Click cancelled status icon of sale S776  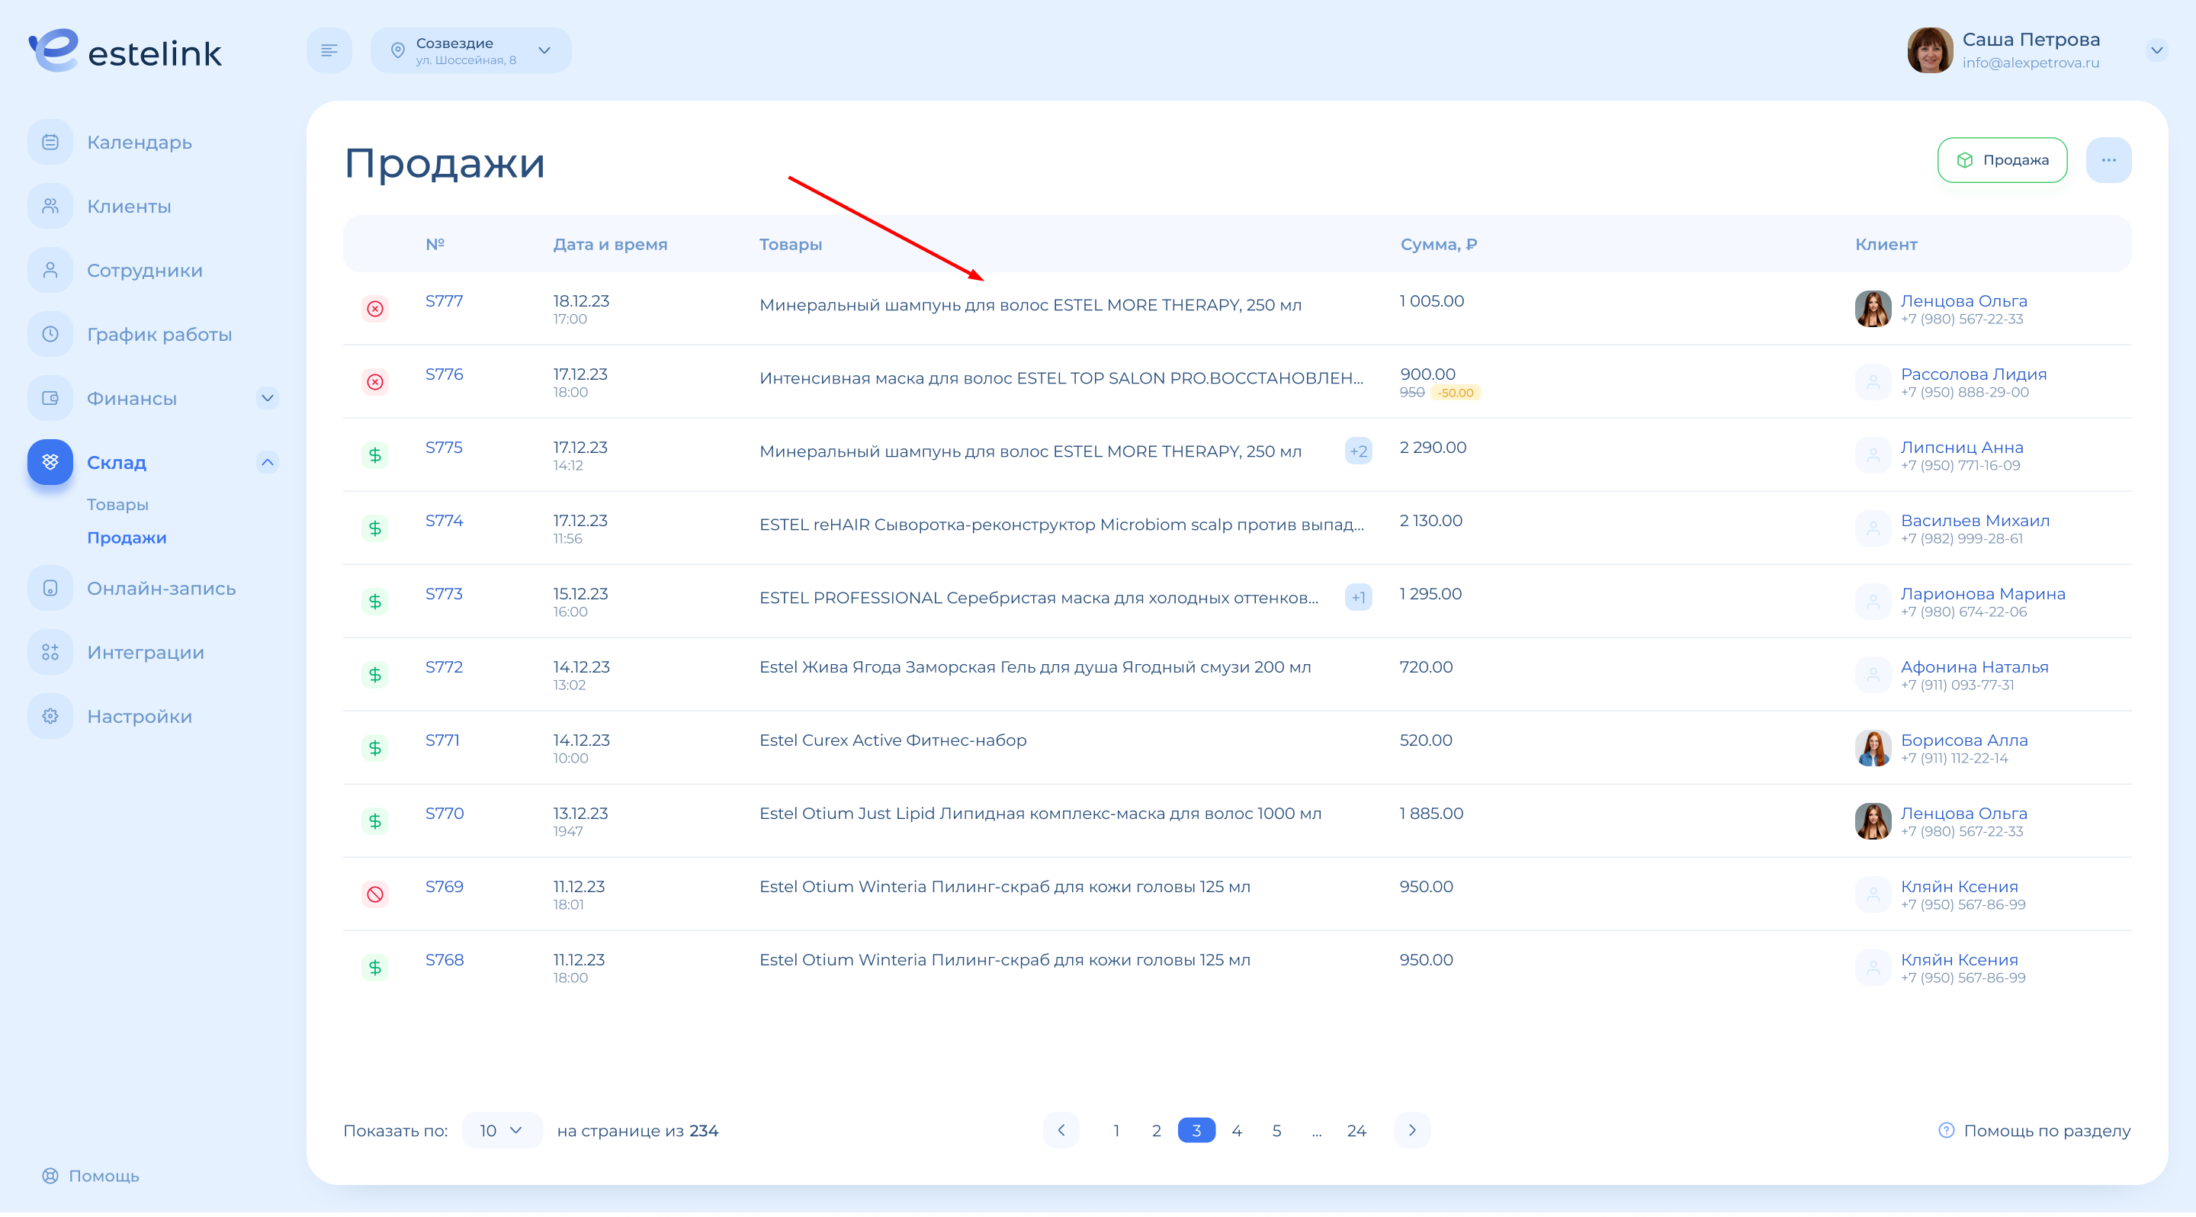375,382
